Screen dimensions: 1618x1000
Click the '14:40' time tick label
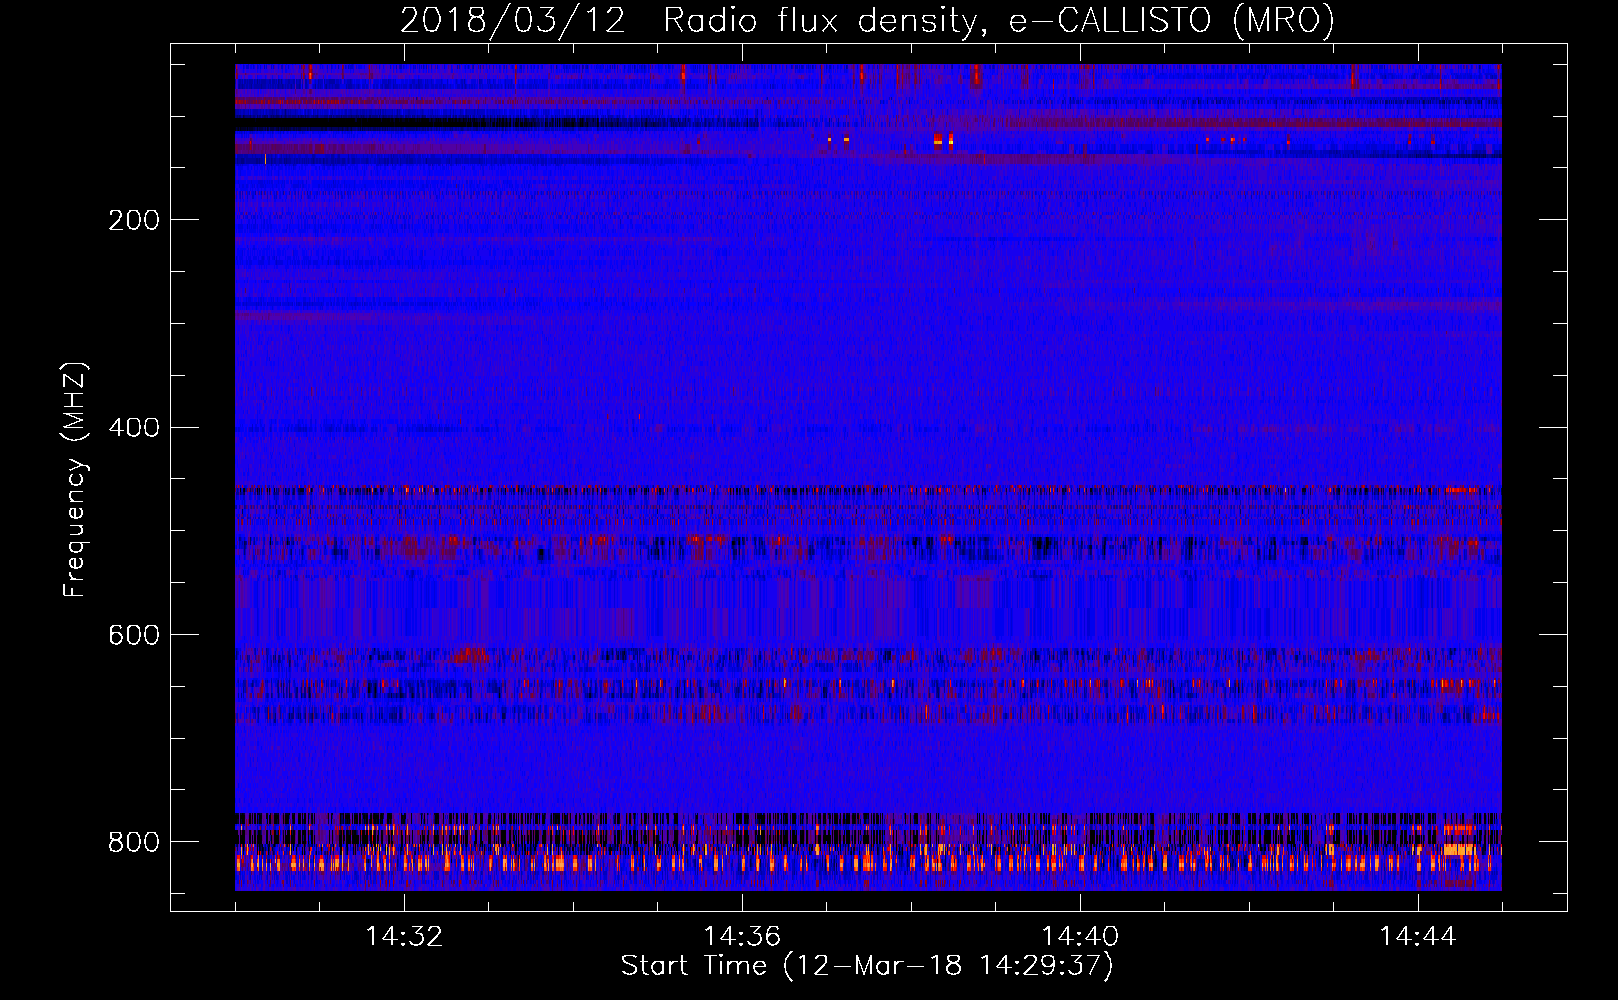point(1080,937)
